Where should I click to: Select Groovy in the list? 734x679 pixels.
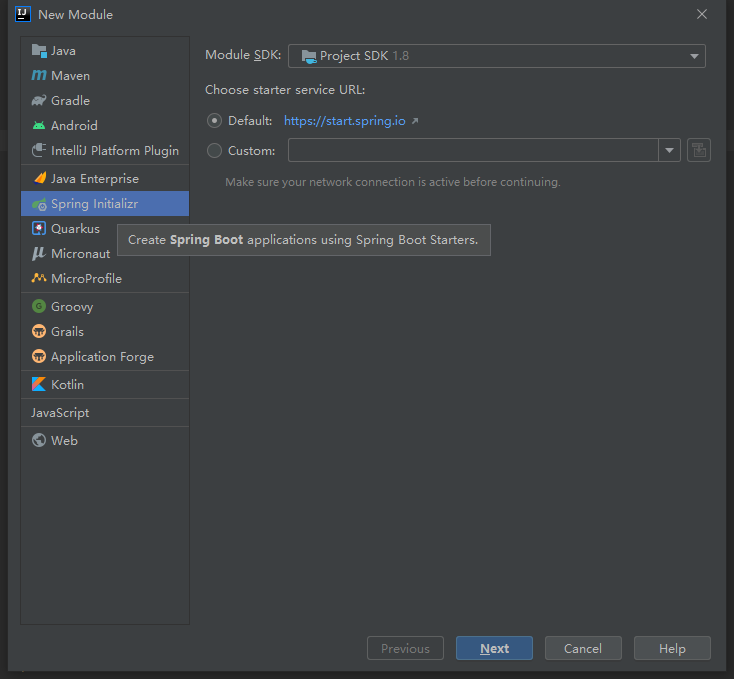coord(105,307)
